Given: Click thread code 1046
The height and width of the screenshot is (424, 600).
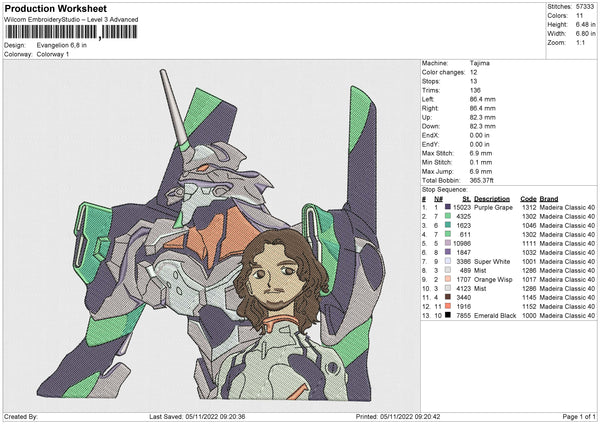Looking at the screenshot, I should [x=529, y=225].
